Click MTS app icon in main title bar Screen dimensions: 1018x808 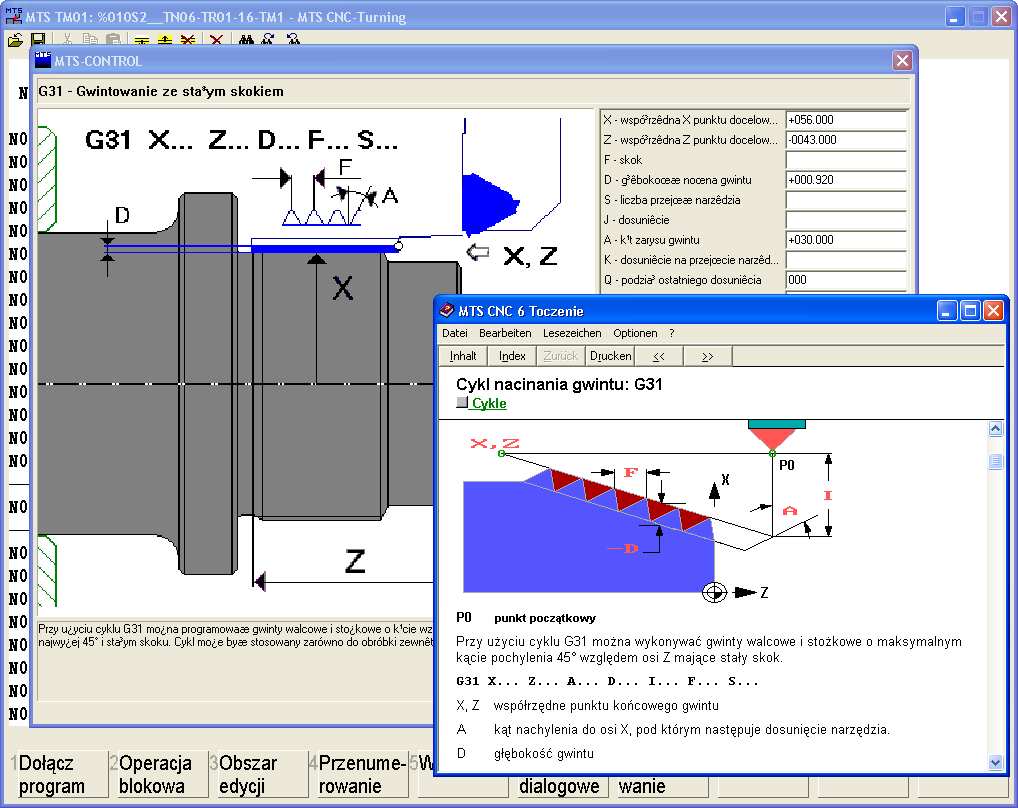tap(14, 16)
